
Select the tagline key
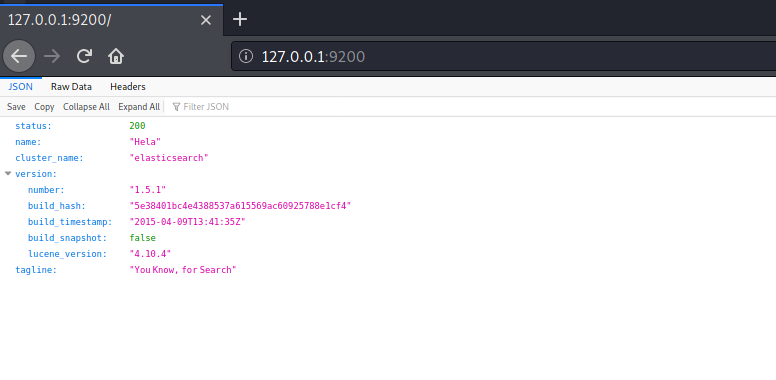pyautogui.click(x=36, y=270)
